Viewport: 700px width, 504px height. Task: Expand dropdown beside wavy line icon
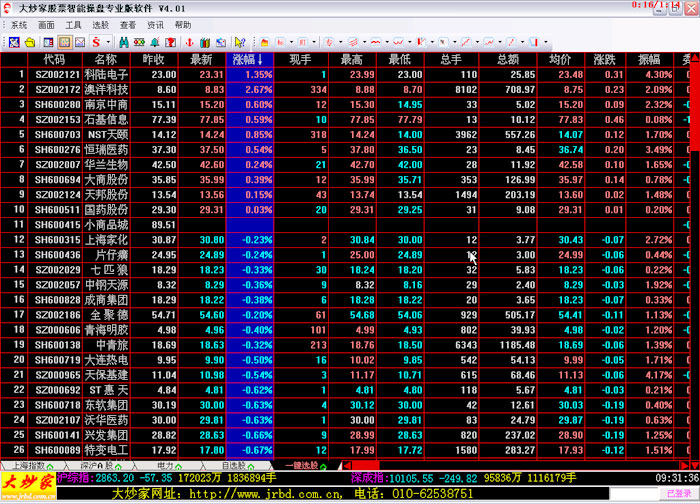click(387, 42)
